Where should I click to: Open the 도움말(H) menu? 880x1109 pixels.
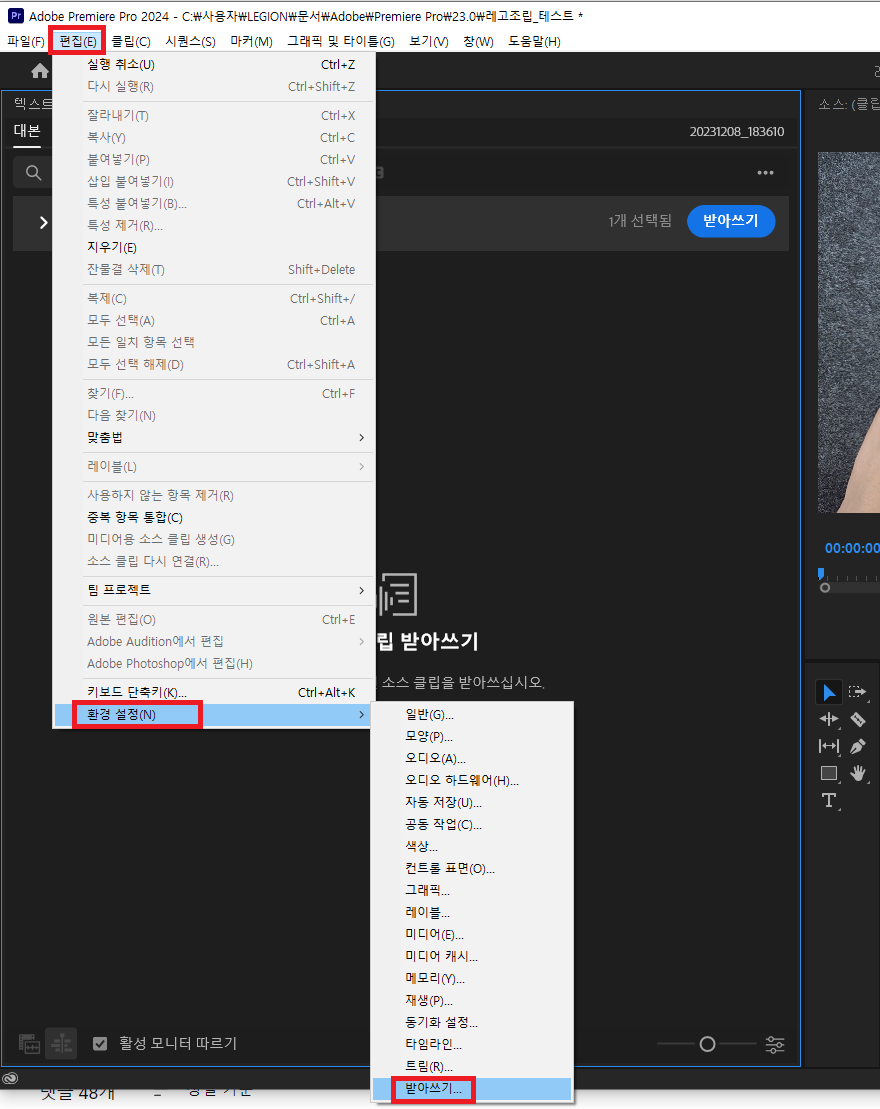pyautogui.click(x=534, y=41)
